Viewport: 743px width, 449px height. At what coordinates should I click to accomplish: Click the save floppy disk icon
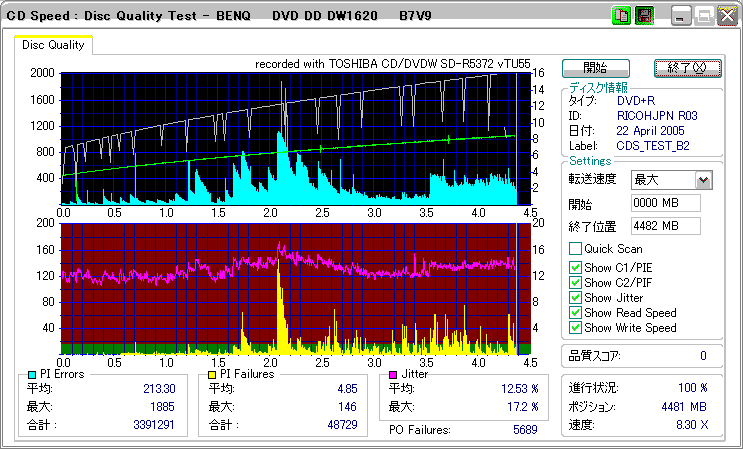click(643, 16)
